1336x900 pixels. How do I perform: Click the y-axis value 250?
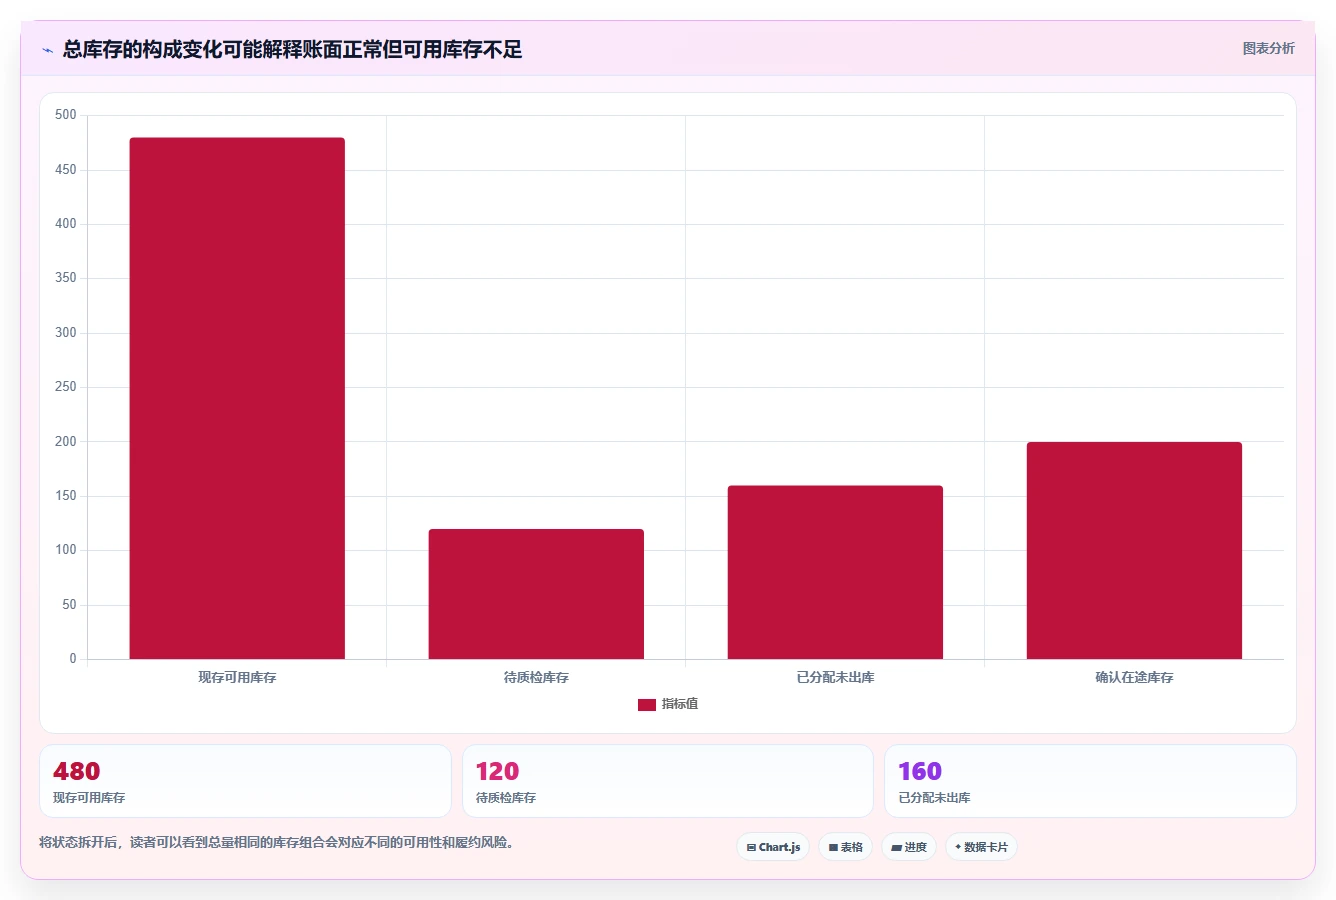[66, 387]
